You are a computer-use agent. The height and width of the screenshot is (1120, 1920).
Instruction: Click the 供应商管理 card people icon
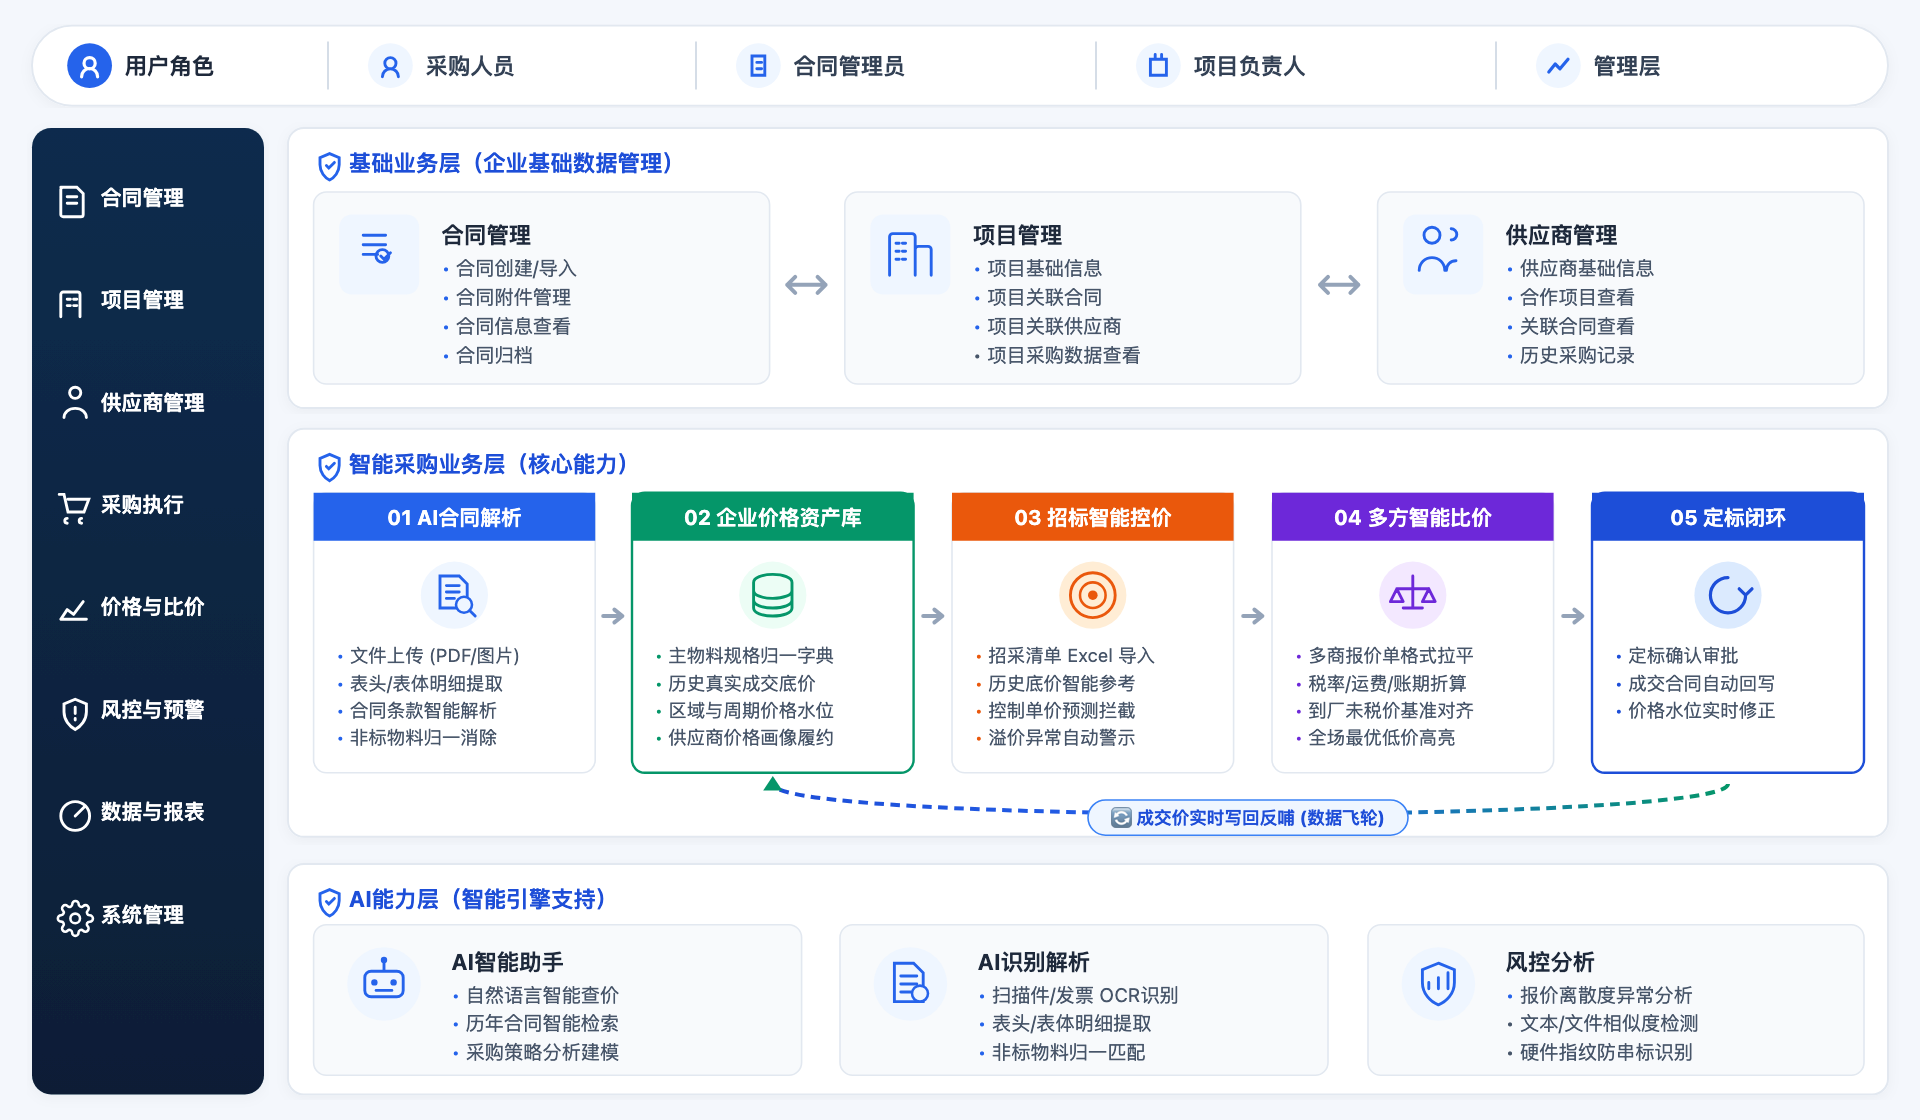click(1442, 253)
